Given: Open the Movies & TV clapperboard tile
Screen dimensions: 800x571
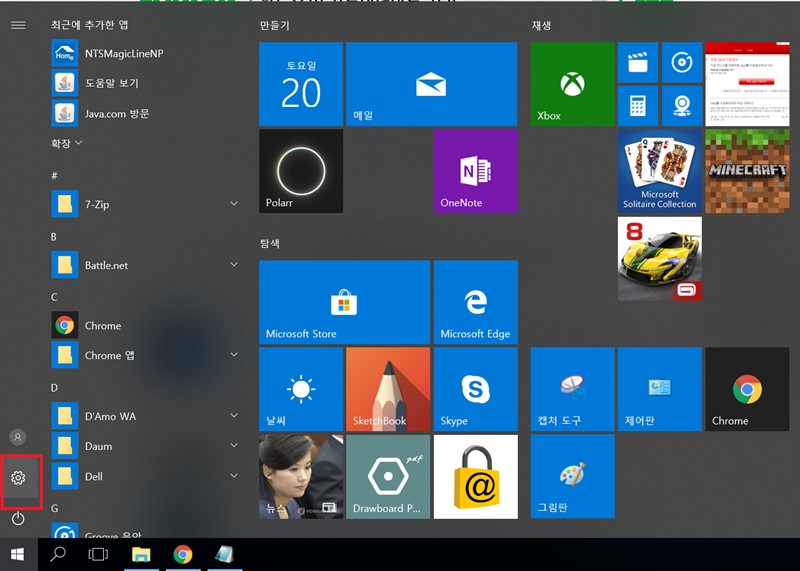Looking at the screenshot, I should (638, 62).
